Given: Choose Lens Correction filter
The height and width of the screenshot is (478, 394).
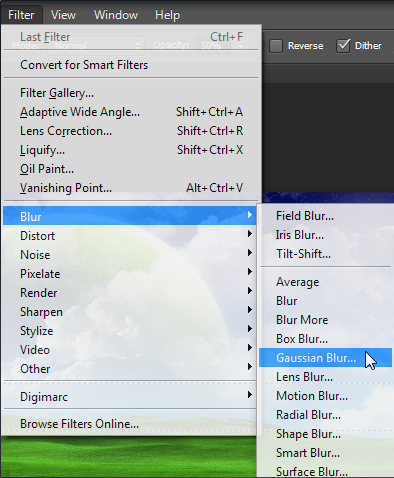Looking at the screenshot, I should point(131,131).
